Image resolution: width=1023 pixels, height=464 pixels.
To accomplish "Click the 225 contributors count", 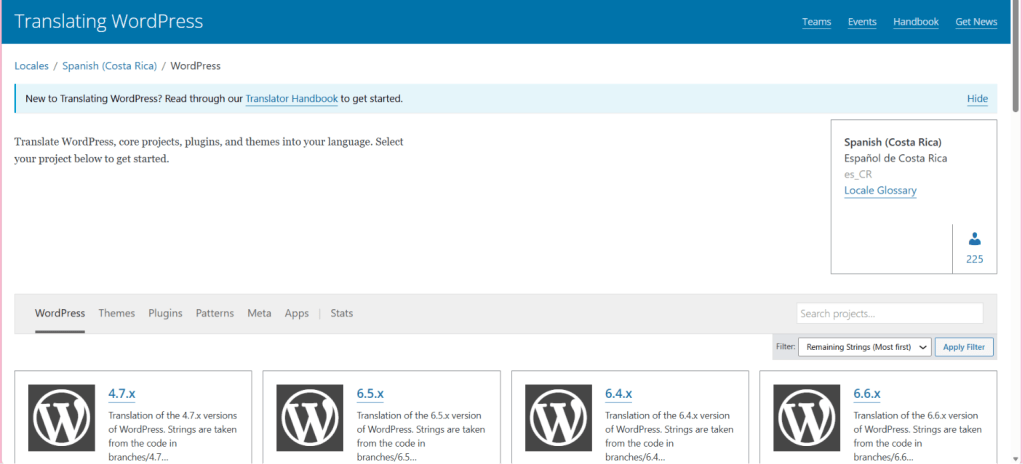I will pos(975,259).
